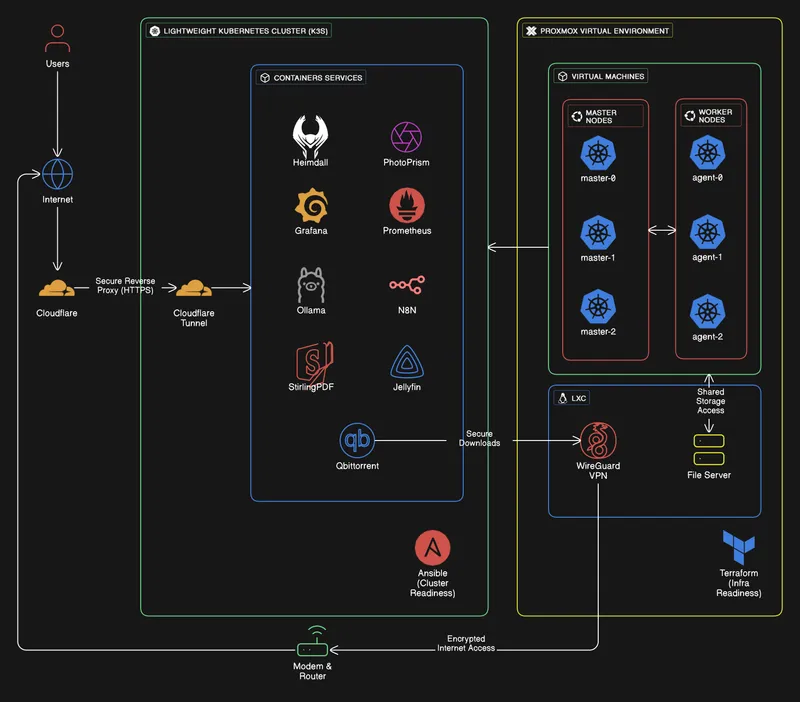The width and height of the screenshot is (800, 702).
Task: Click the File Server storage icon
Action: (709, 449)
